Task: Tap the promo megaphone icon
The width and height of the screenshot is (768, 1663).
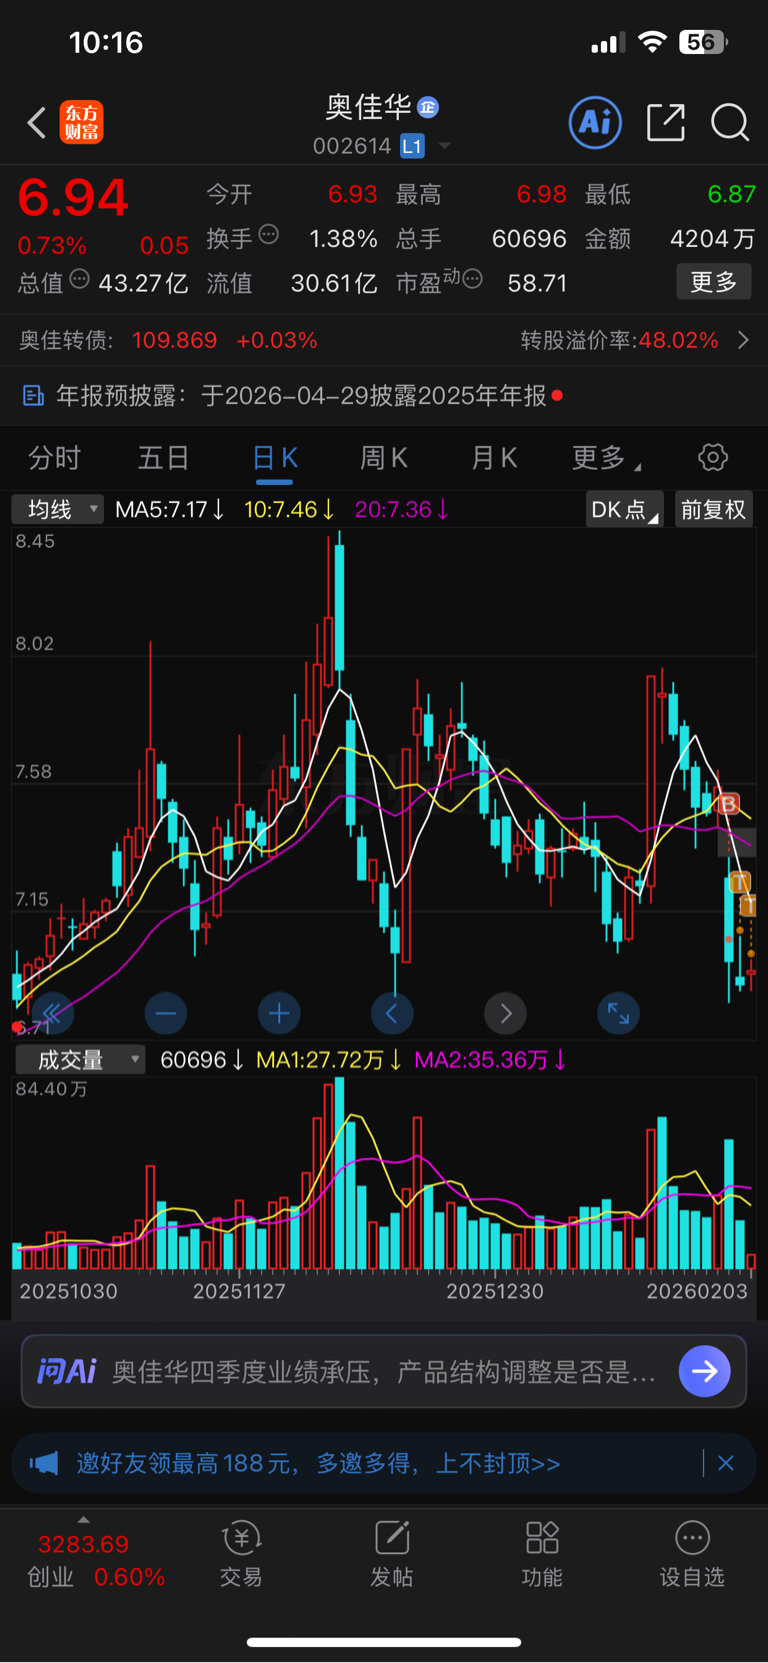Action: click(44, 1464)
